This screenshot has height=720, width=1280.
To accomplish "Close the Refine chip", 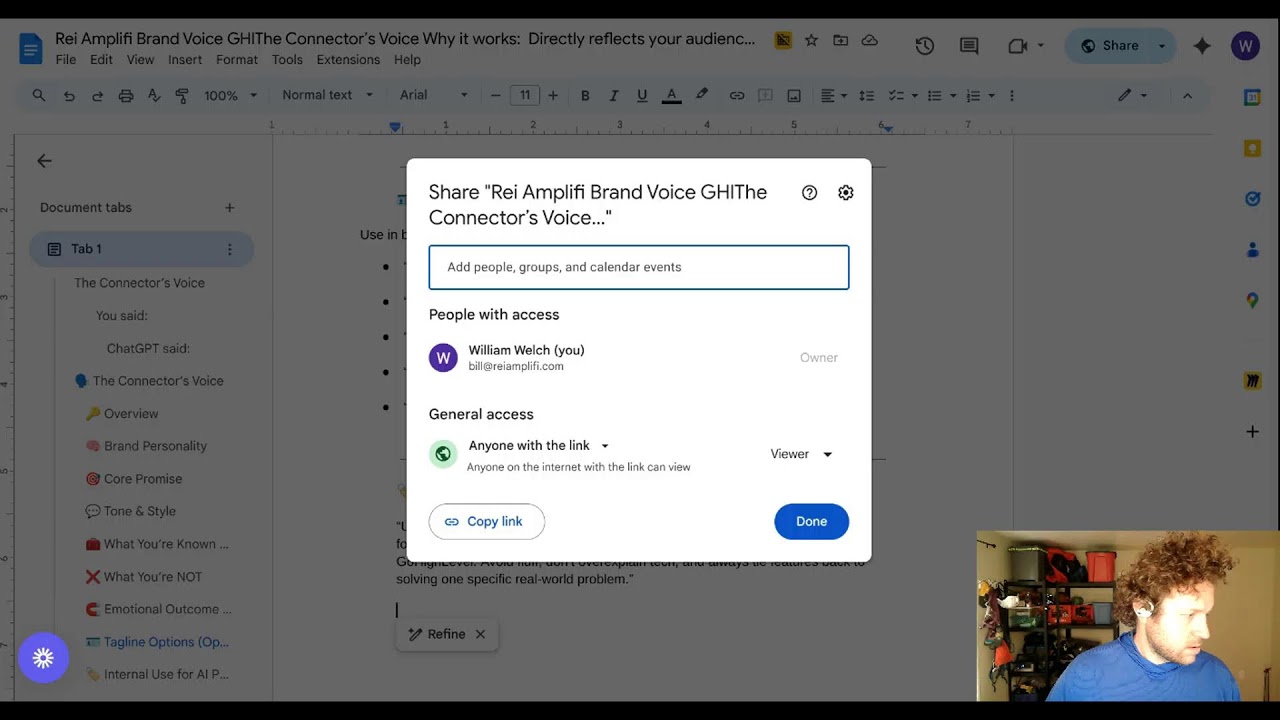I will tap(480, 634).
